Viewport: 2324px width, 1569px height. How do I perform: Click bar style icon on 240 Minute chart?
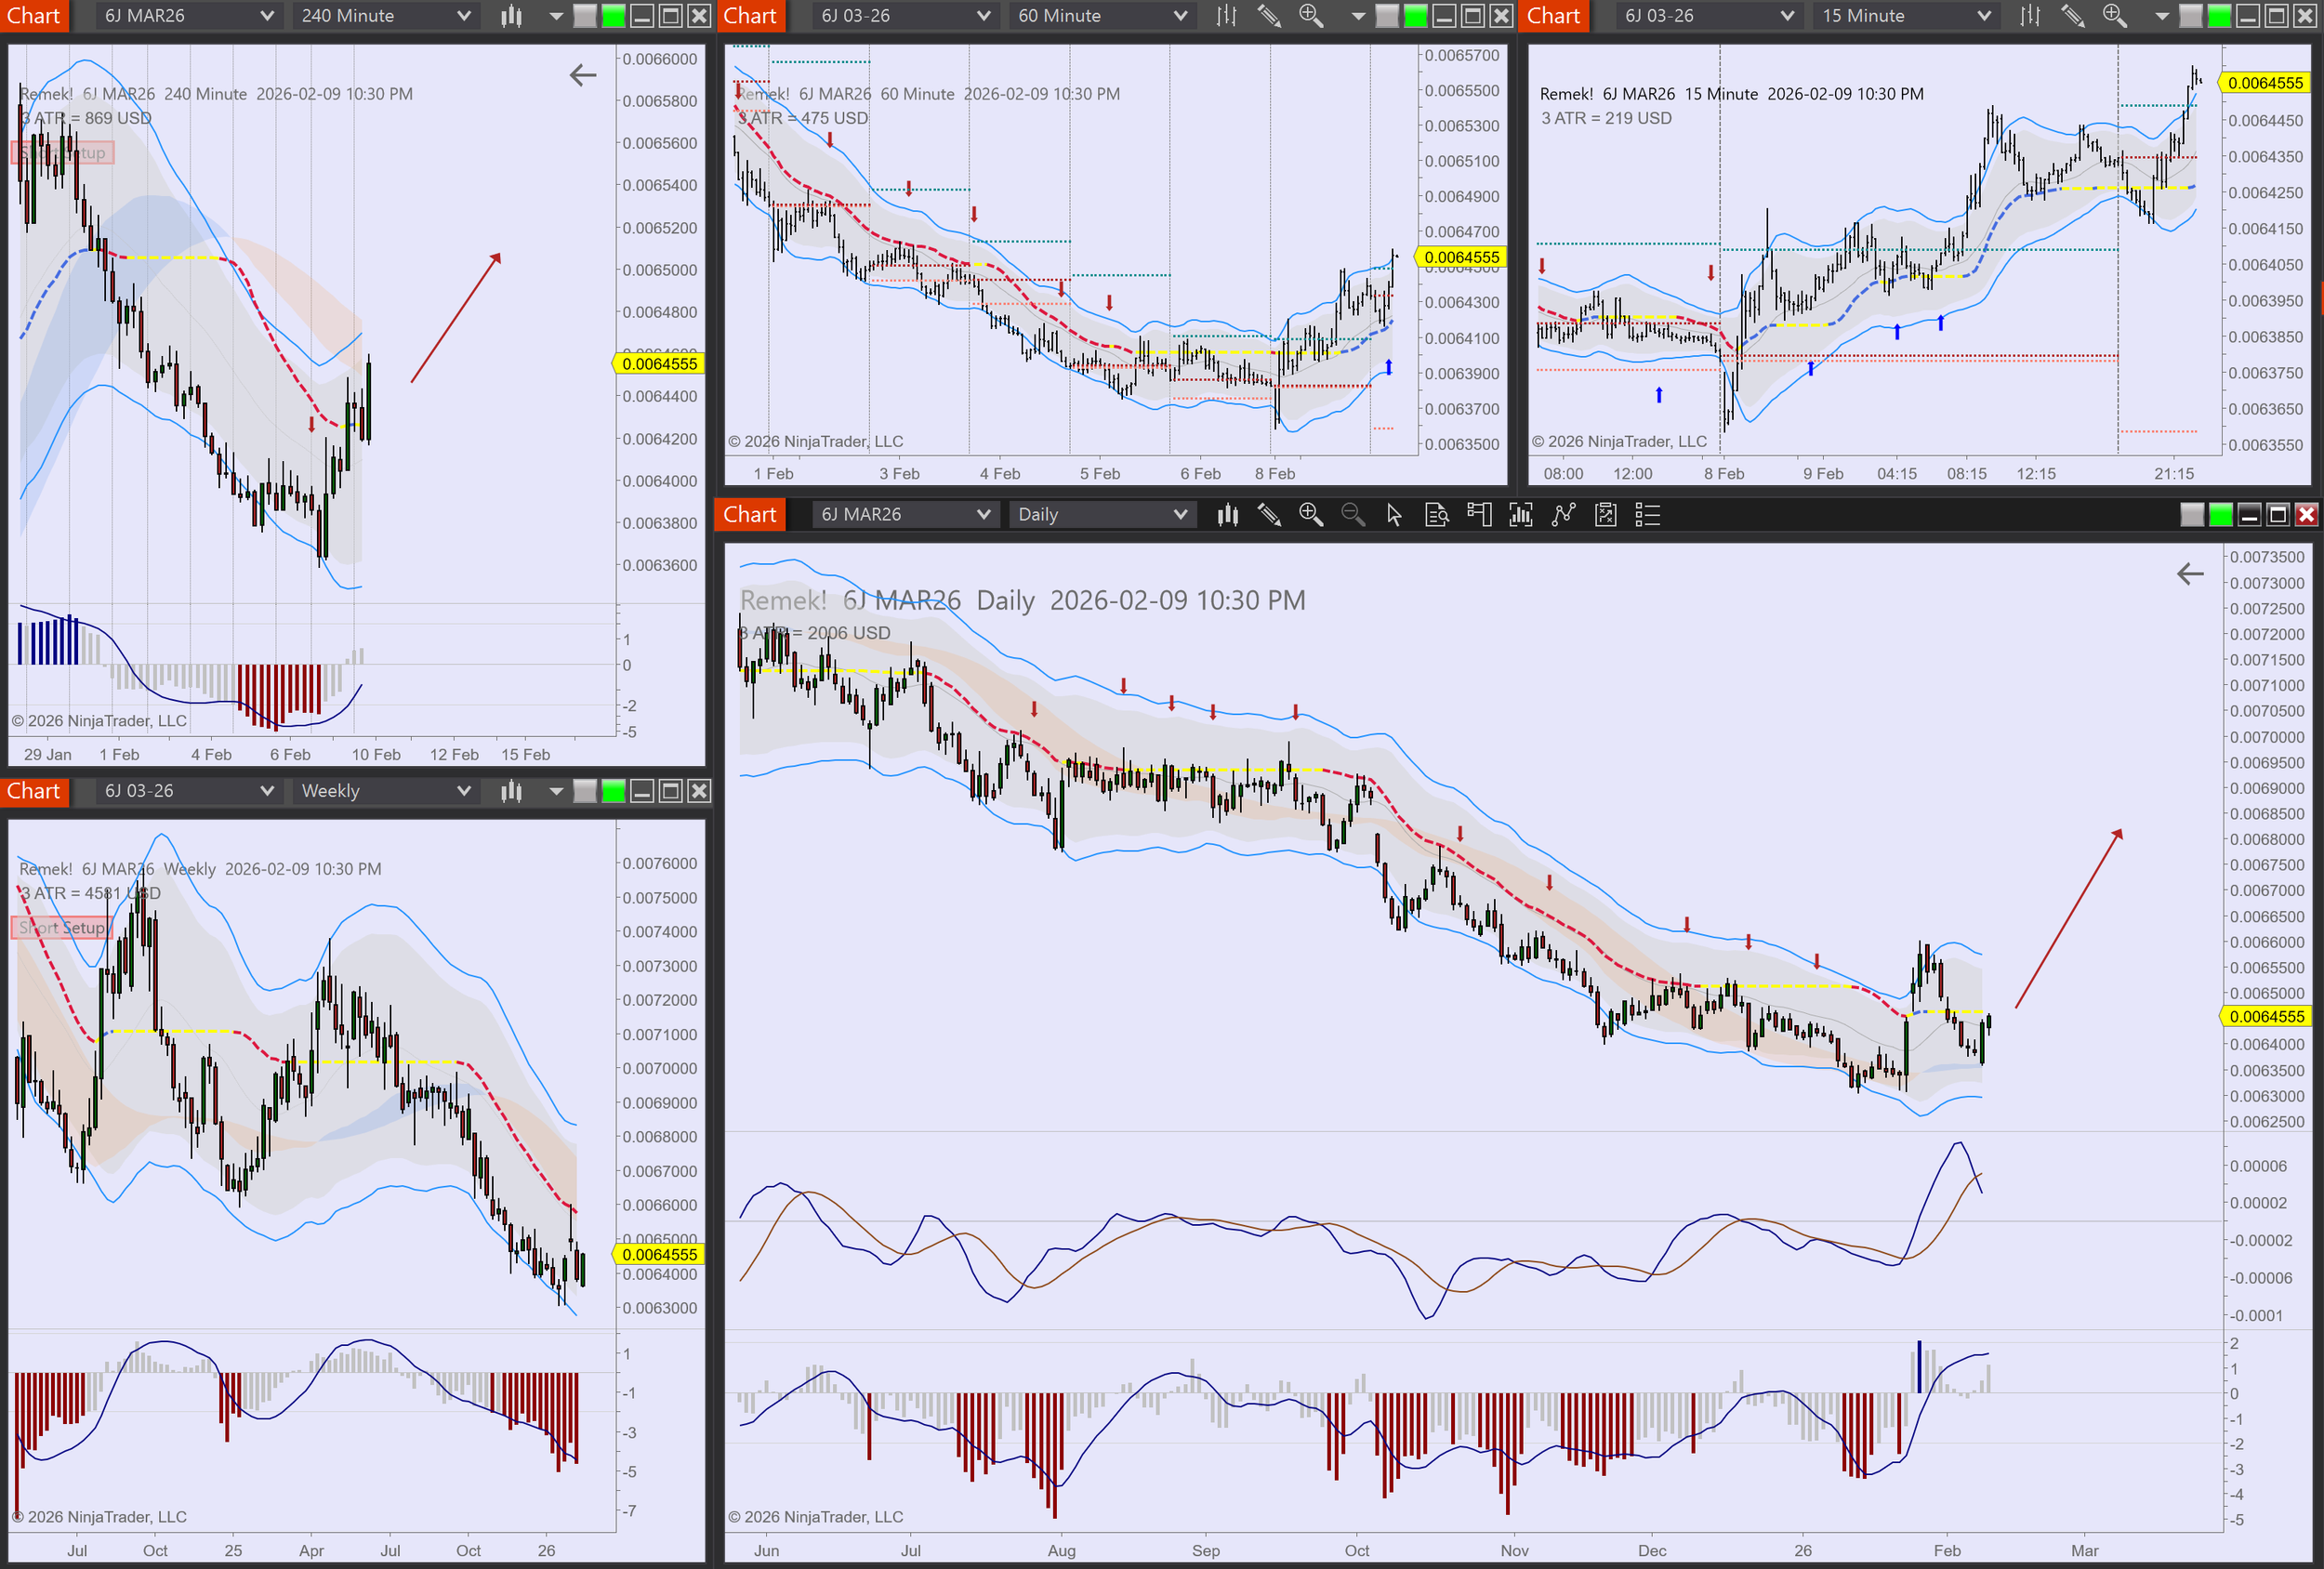point(511,16)
